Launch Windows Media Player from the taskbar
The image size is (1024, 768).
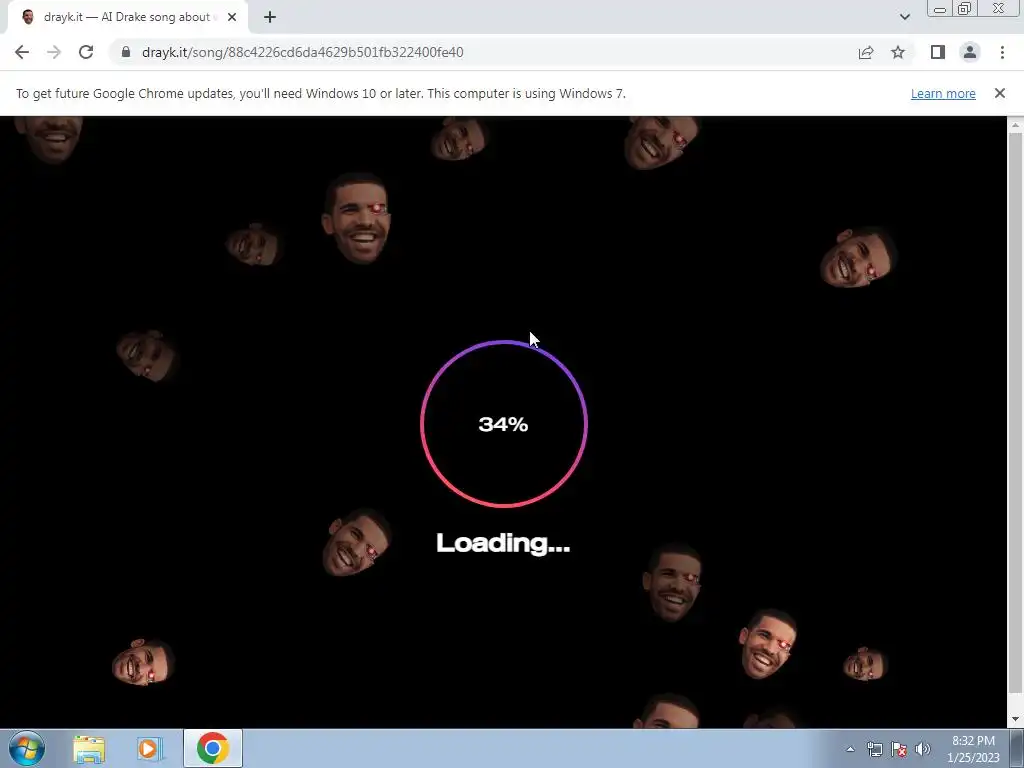tap(150, 749)
